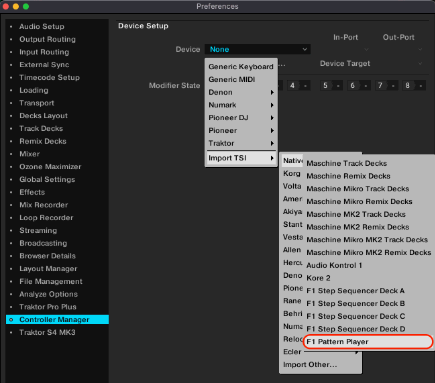Select Track Decks in the sidebar
The height and width of the screenshot is (383, 435).
pyautogui.click(x=41, y=128)
